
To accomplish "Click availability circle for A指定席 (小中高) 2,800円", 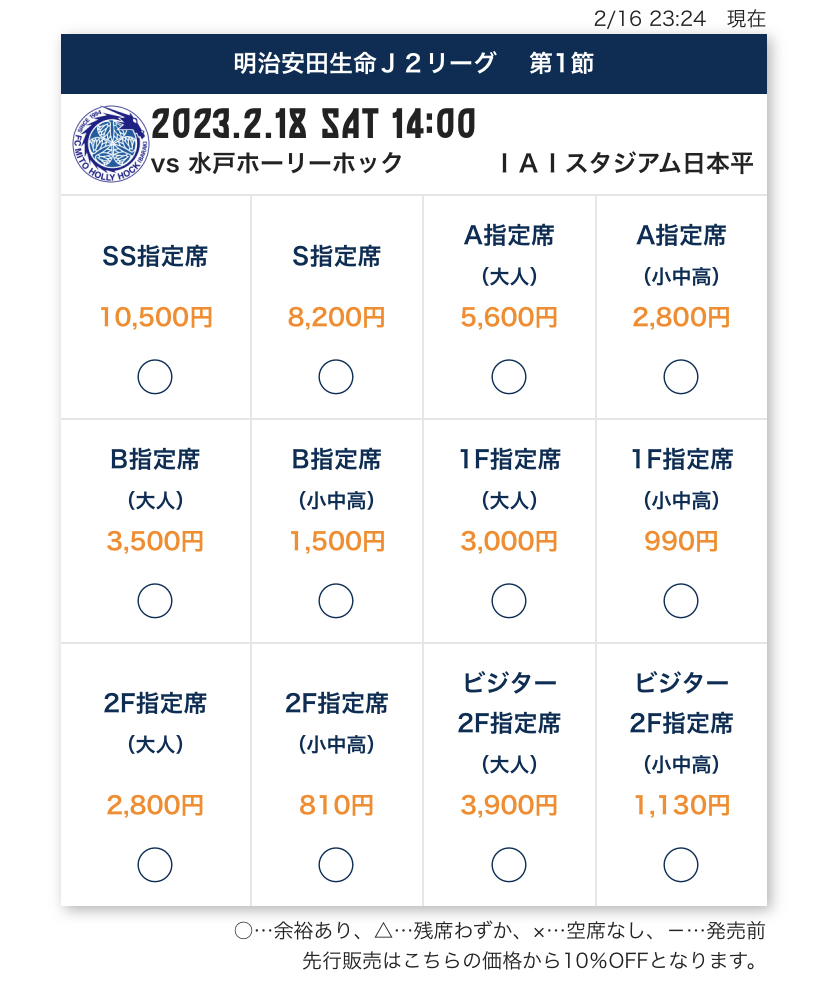I will click(681, 377).
